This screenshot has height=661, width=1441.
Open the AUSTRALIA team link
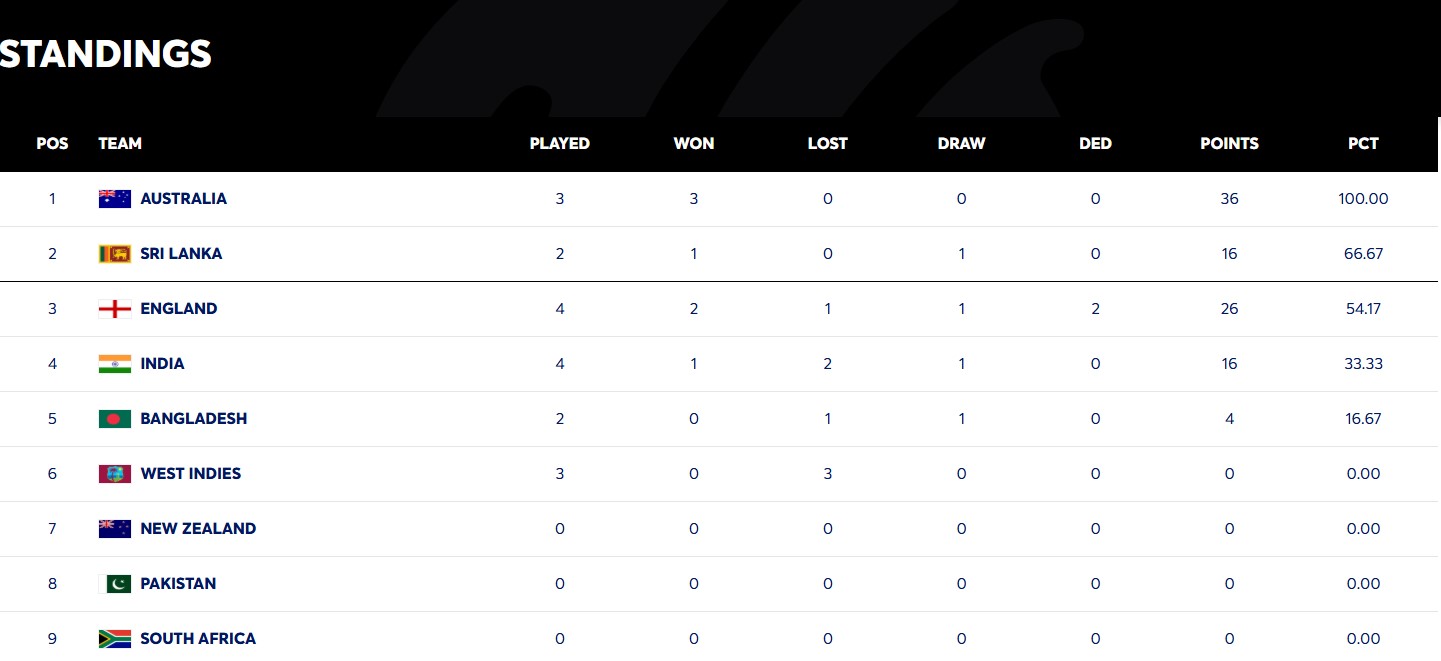[x=183, y=199]
